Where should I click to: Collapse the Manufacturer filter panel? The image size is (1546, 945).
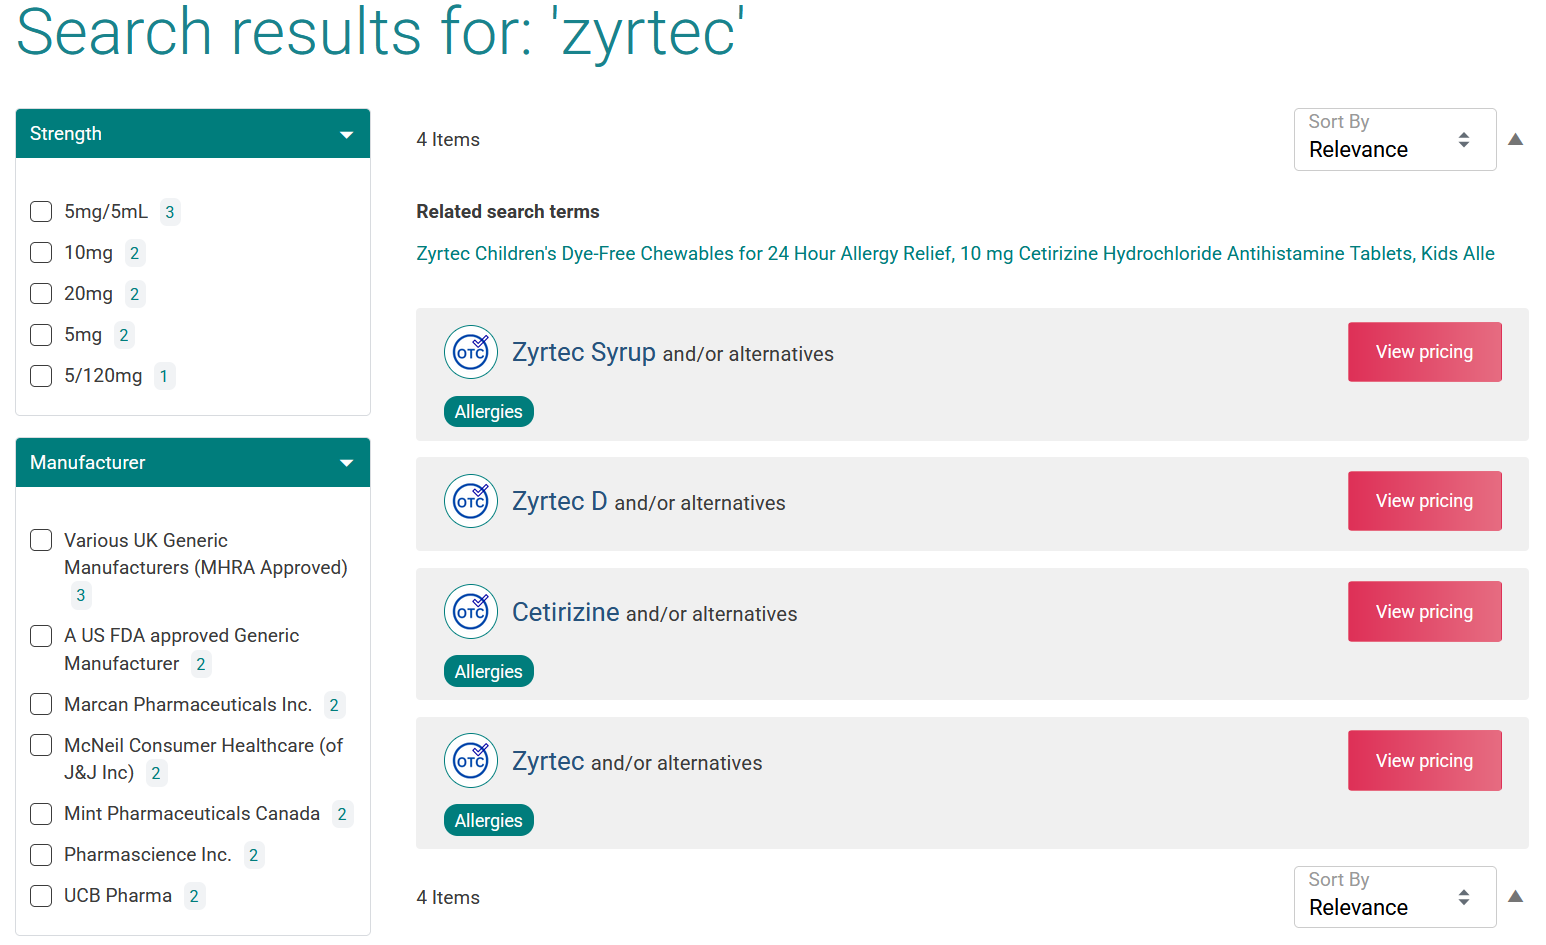click(x=193, y=463)
